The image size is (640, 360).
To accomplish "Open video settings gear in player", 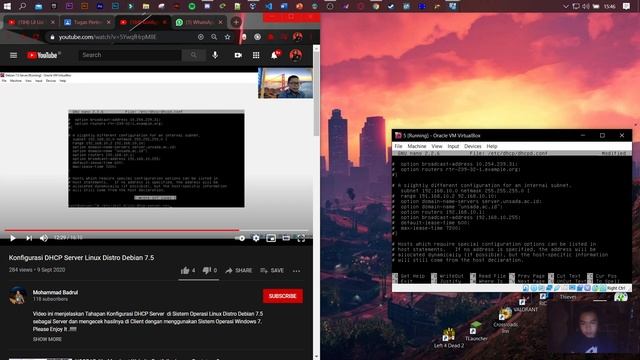I will 256,238.
